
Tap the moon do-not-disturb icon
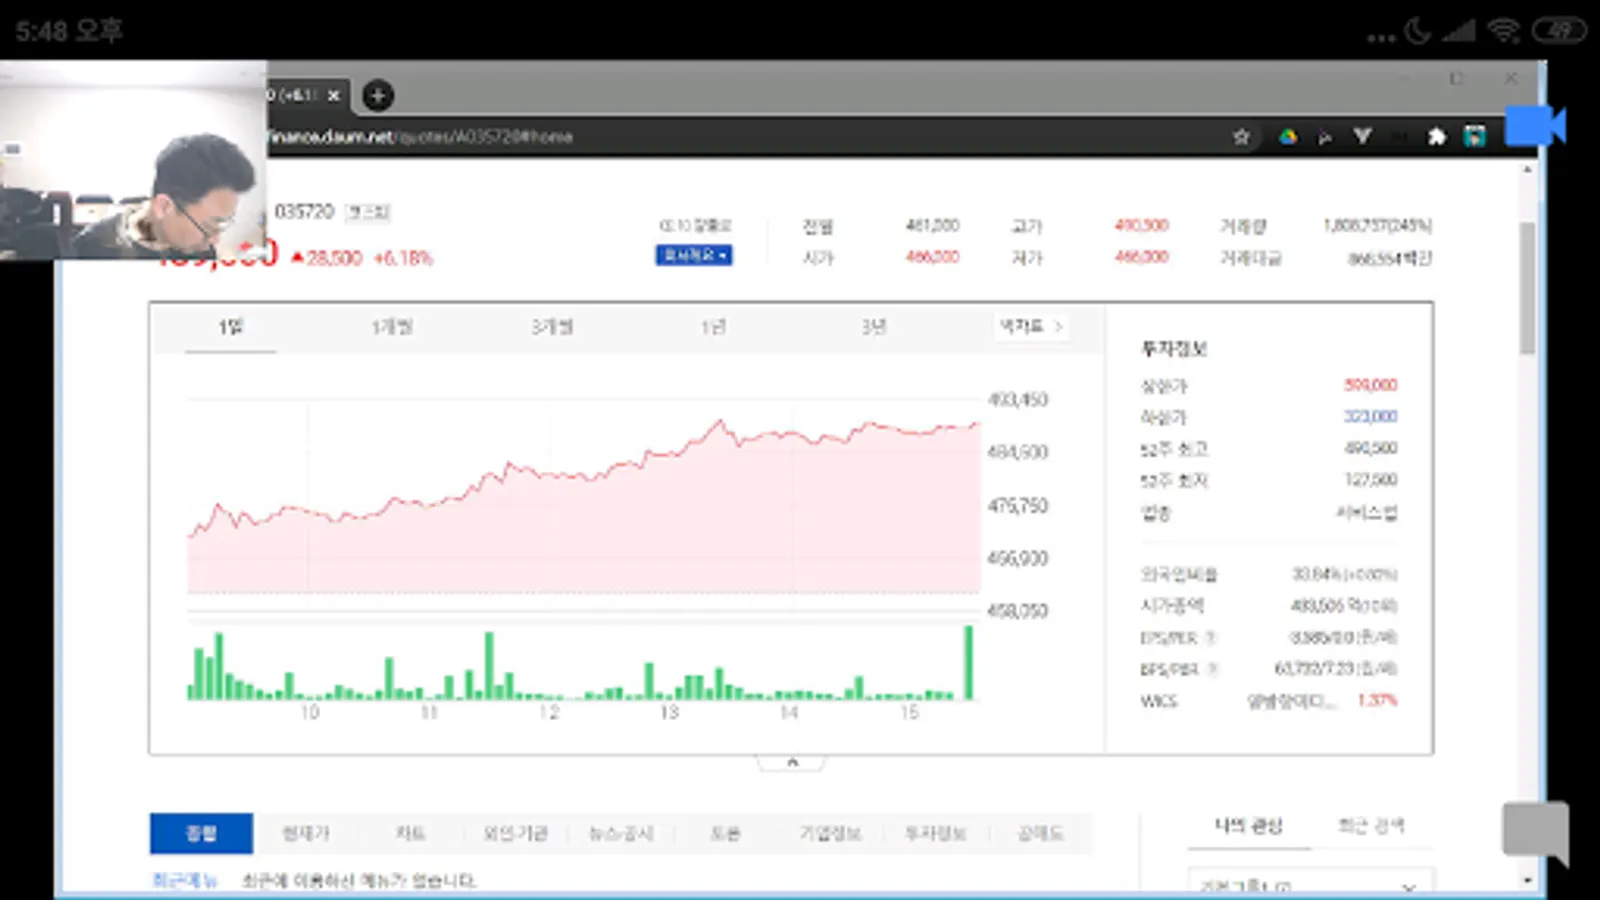(x=1417, y=31)
